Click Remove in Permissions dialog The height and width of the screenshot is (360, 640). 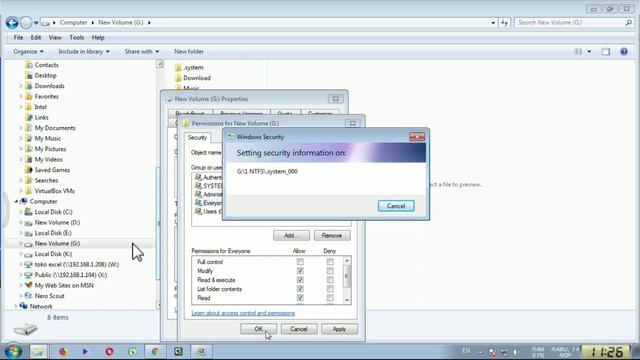(332, 236)
